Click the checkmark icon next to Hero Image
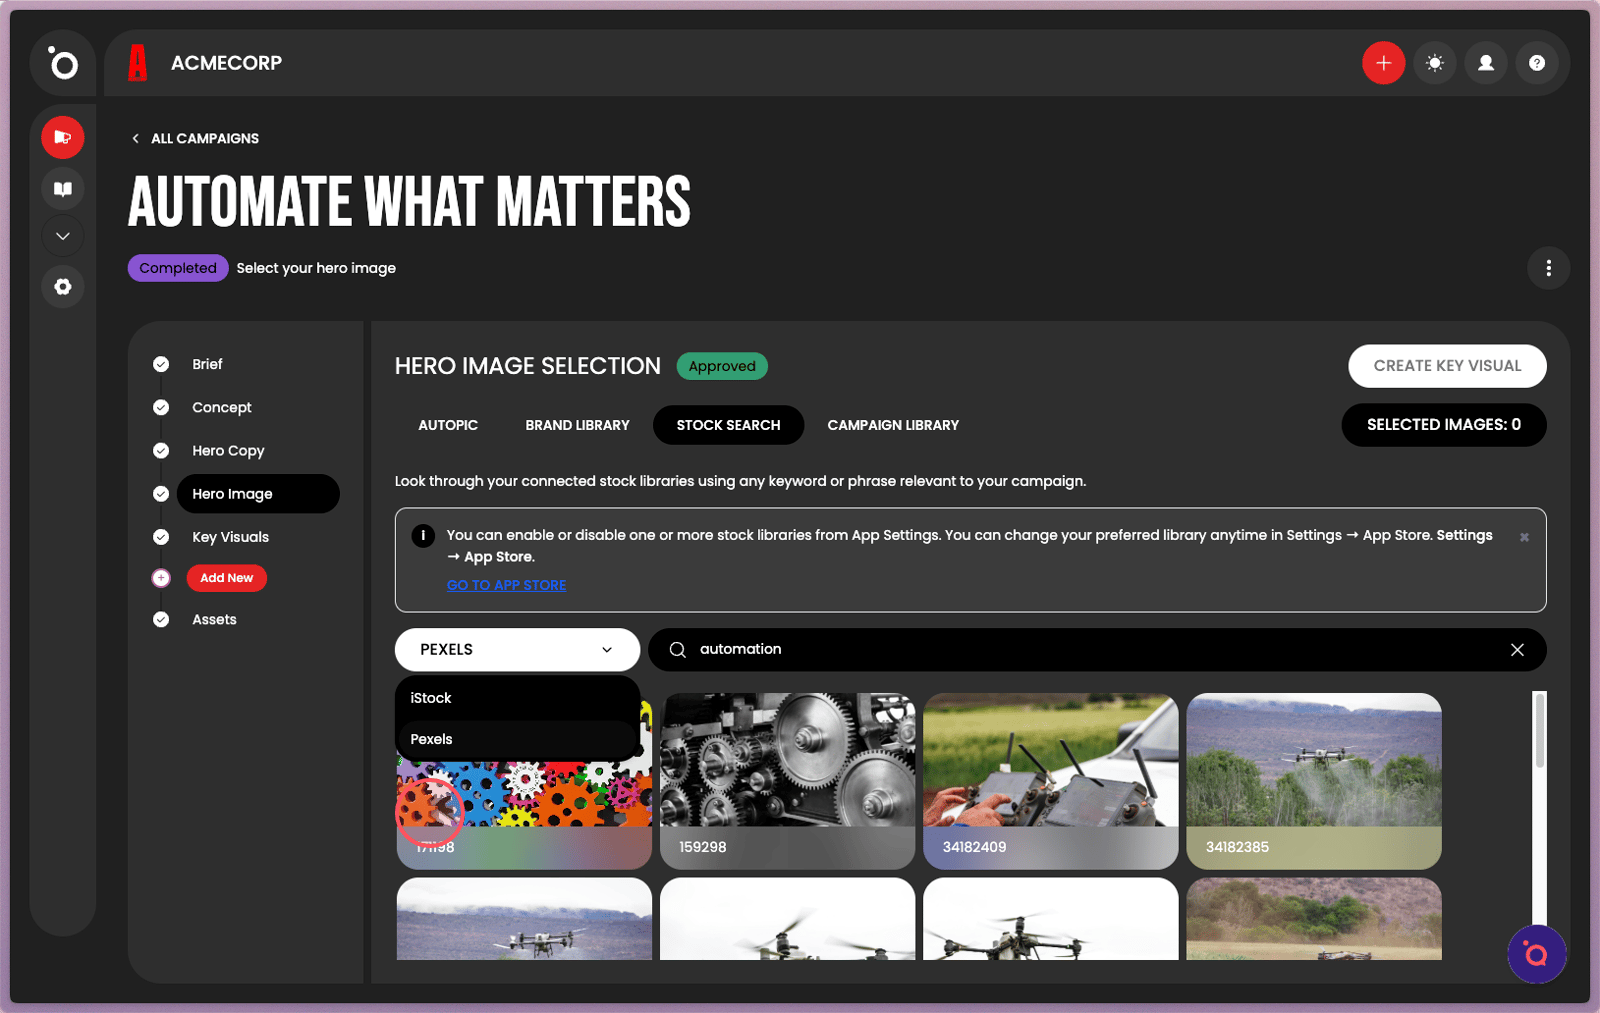This screenshot has width=1600, height=1013. tap(161, 494)
